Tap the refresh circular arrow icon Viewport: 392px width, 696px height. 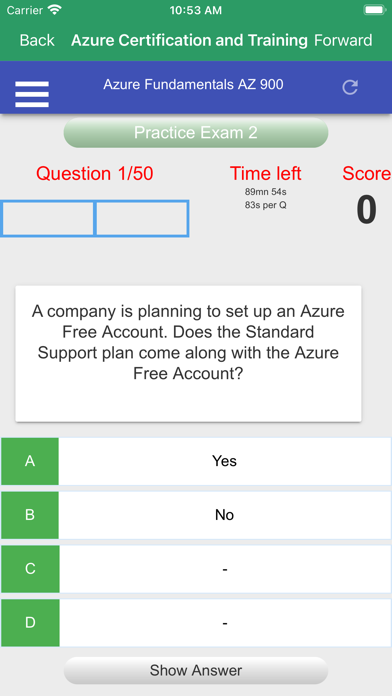pyautogui.click(x=350, y=87)
